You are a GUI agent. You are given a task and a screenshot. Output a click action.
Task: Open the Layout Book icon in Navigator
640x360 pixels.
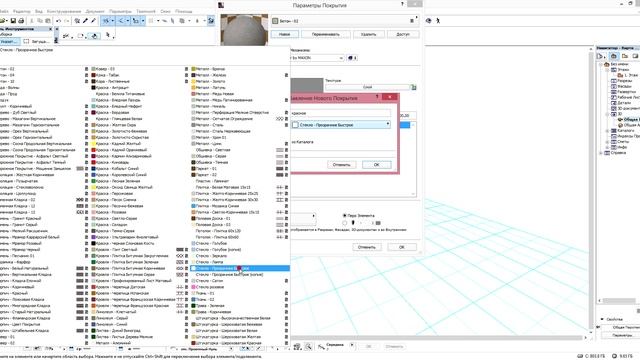(635, 56)
